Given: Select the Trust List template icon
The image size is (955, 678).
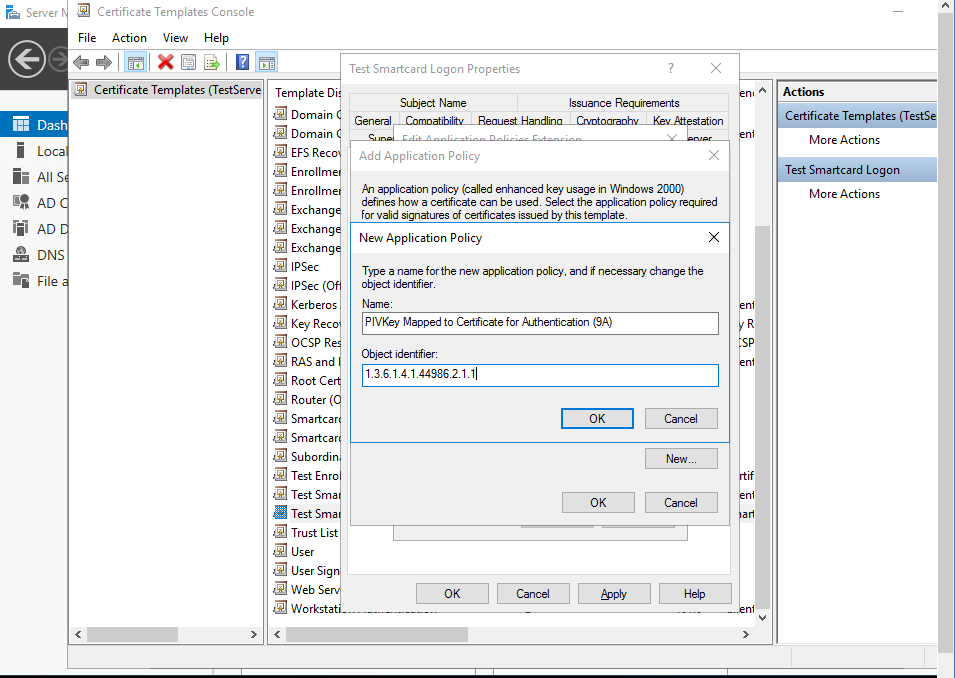Looking at the screenshot, I should 280,533.
